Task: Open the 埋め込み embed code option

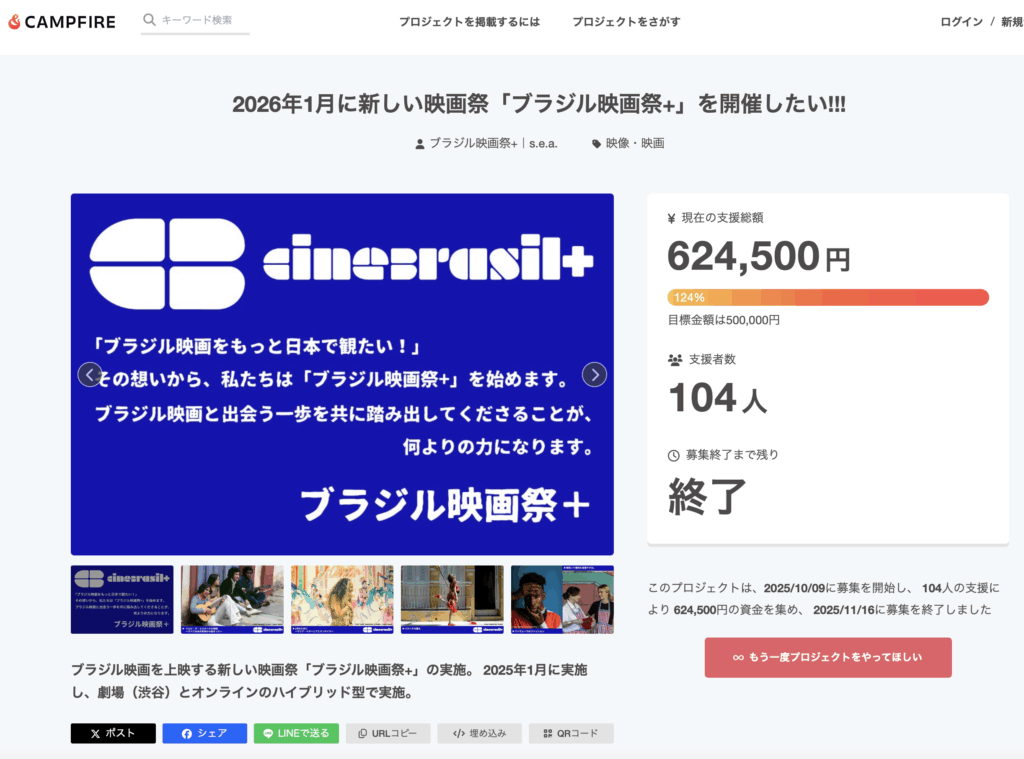Action: click(x=479, y=733)
